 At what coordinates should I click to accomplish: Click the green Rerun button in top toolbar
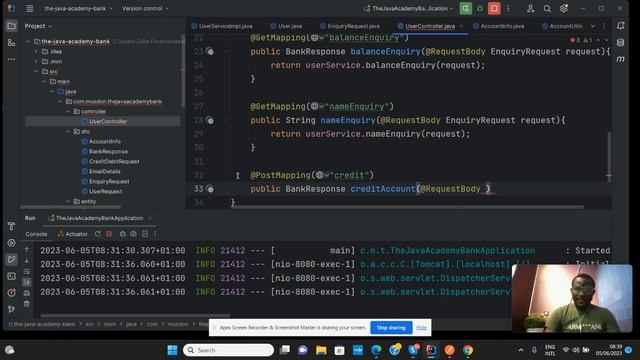(x=465, y=9)
